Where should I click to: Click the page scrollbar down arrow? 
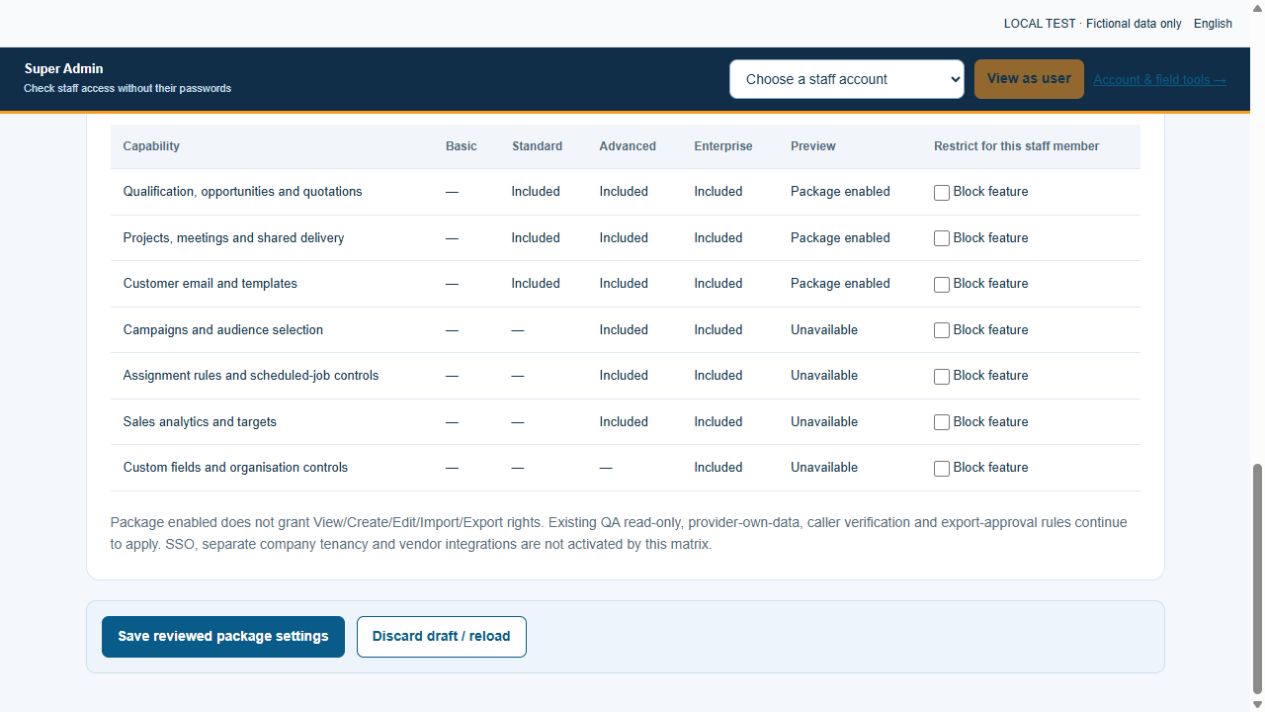(1257, 704)
